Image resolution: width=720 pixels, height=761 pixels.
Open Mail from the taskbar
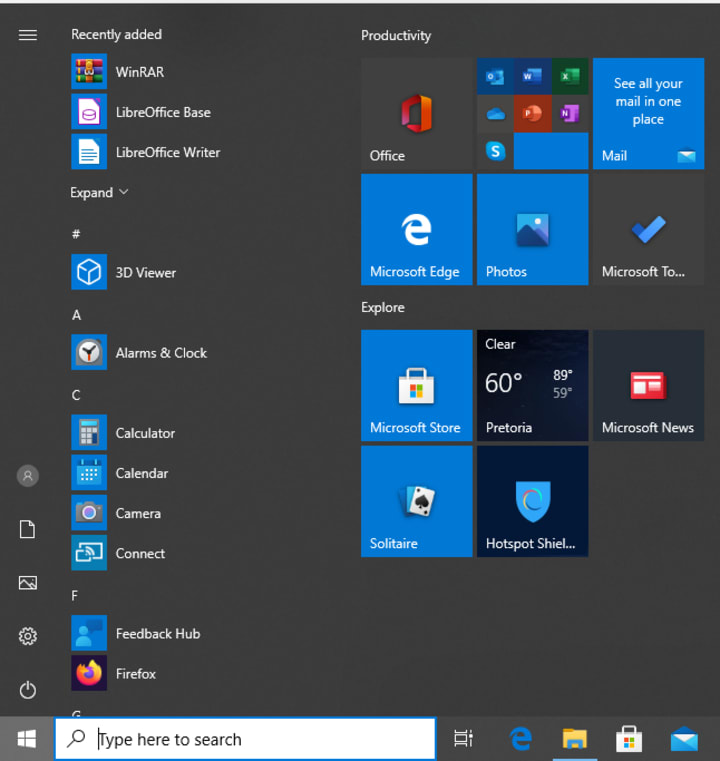tap(684, 739)
